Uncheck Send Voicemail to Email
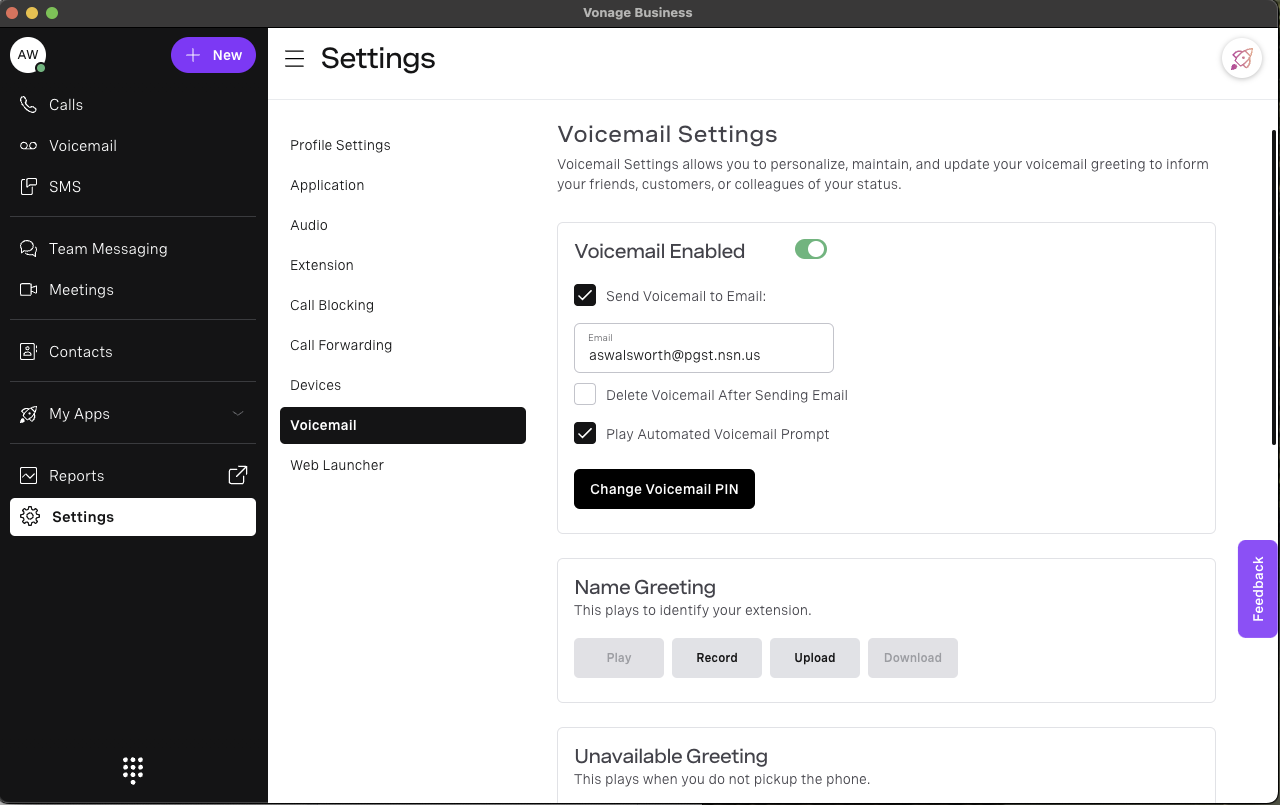1280x805 pixels. [585, 295]
